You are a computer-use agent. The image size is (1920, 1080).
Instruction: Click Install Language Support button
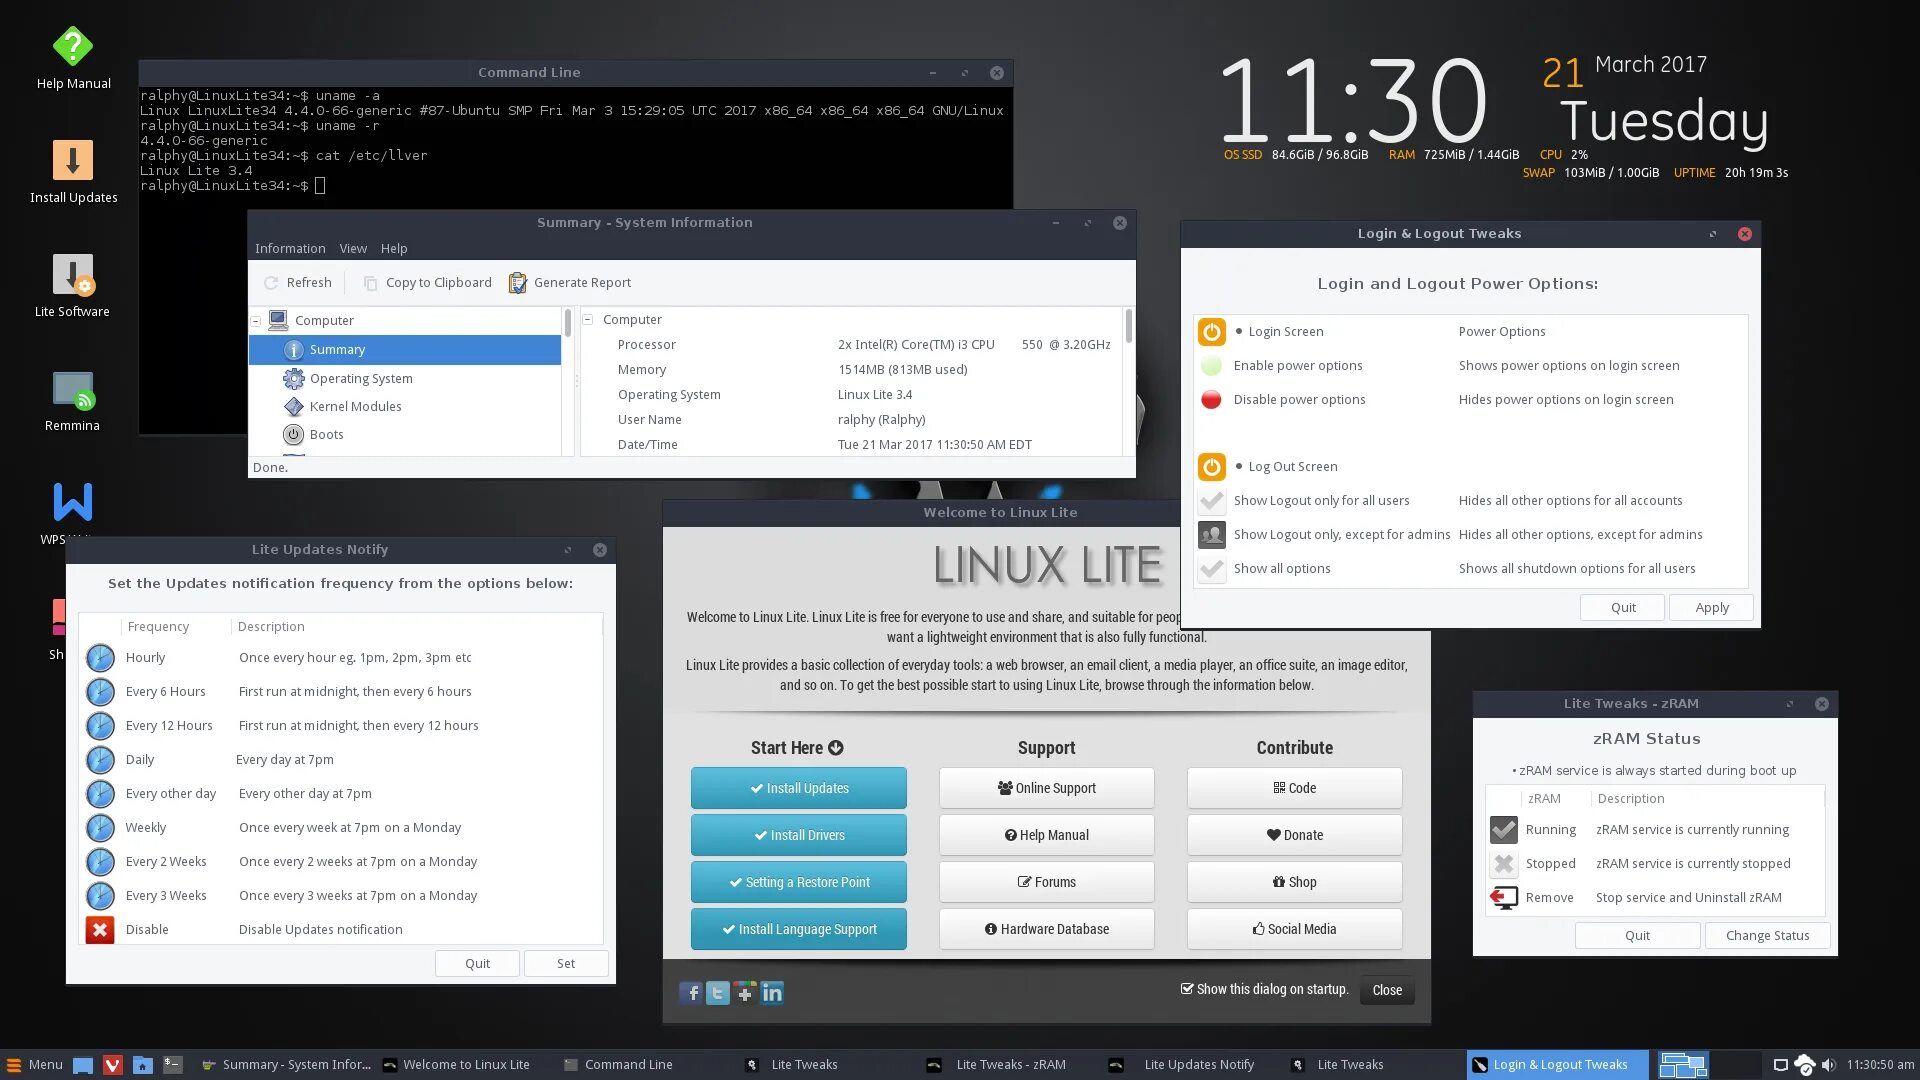799,930
